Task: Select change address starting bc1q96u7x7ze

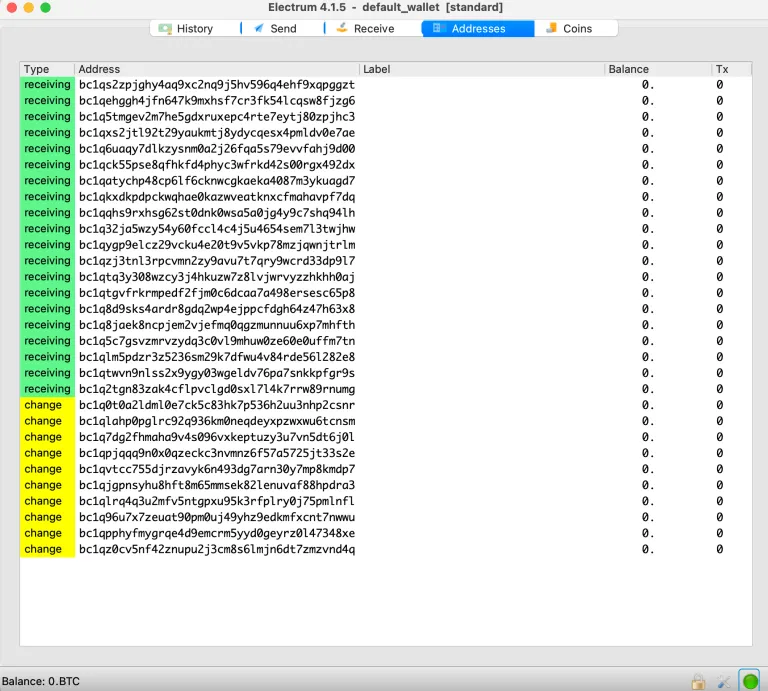Action: coord(217,517)
